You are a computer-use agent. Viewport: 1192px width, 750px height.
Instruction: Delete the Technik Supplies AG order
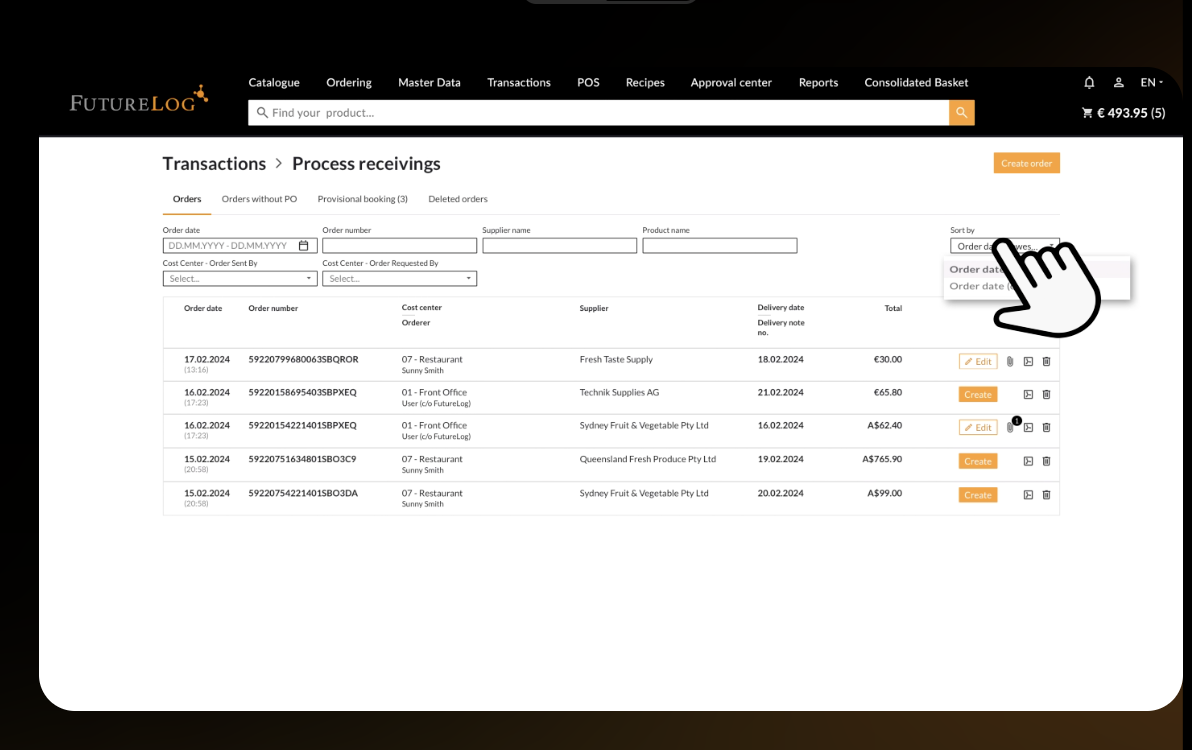click(1046, 395)
